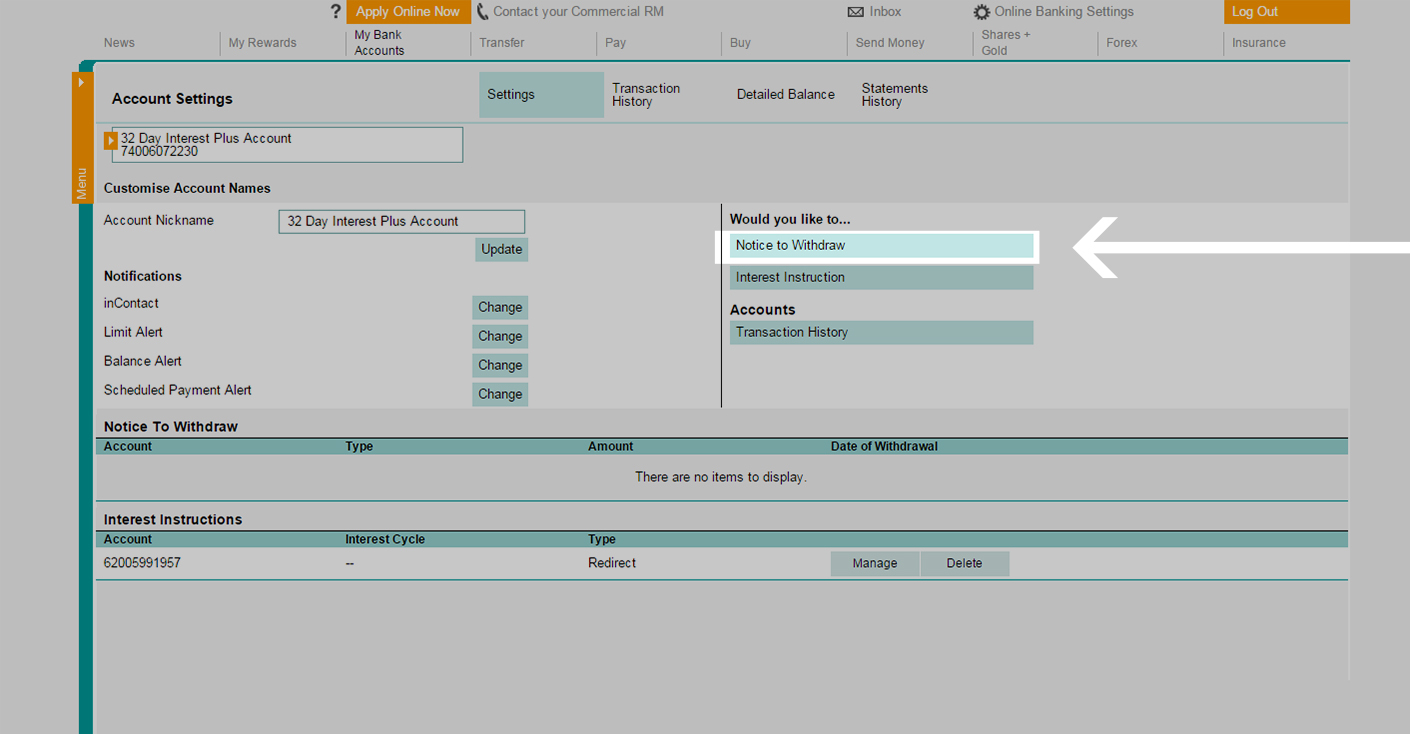Open the Transfer menu

pyautogui.click(x=502, y=43)
